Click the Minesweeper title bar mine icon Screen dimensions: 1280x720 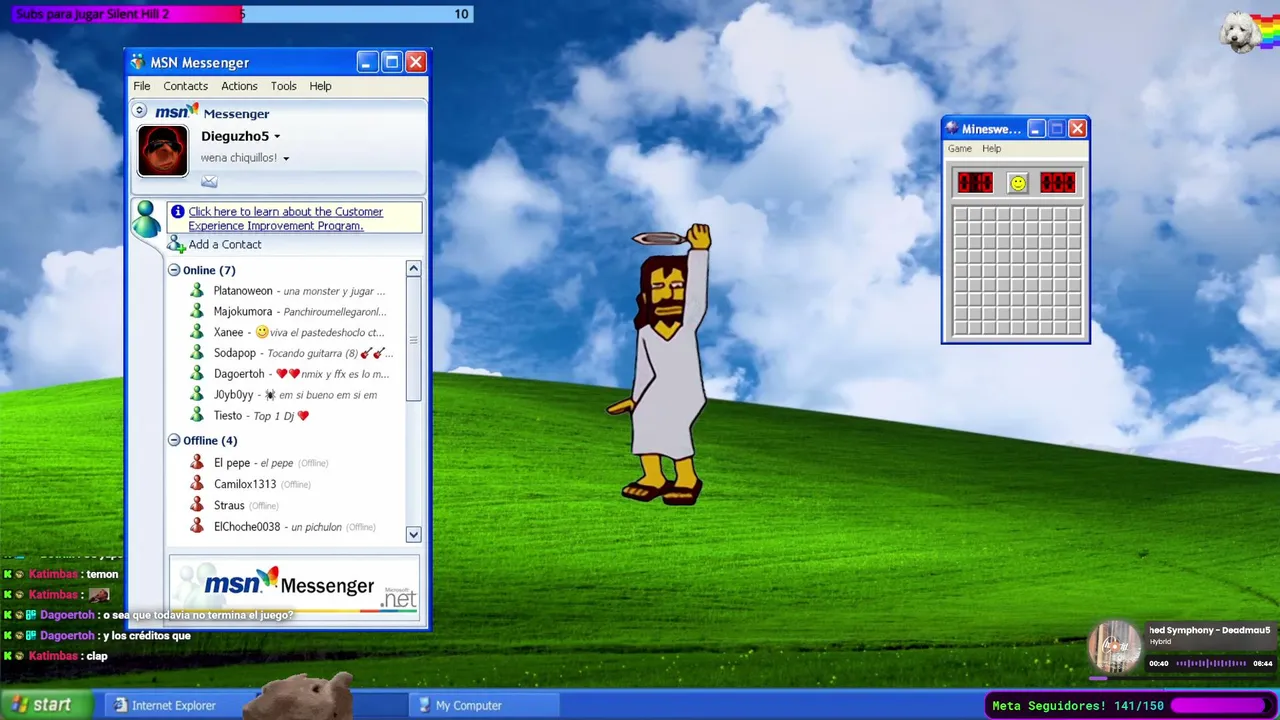[x=952, y=128]
